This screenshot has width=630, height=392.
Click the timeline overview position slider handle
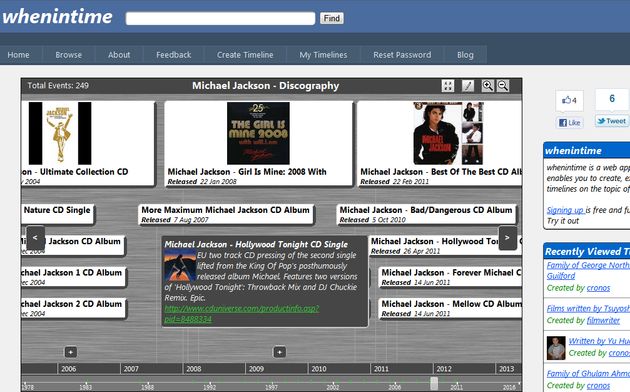click(x=434, y=383)
